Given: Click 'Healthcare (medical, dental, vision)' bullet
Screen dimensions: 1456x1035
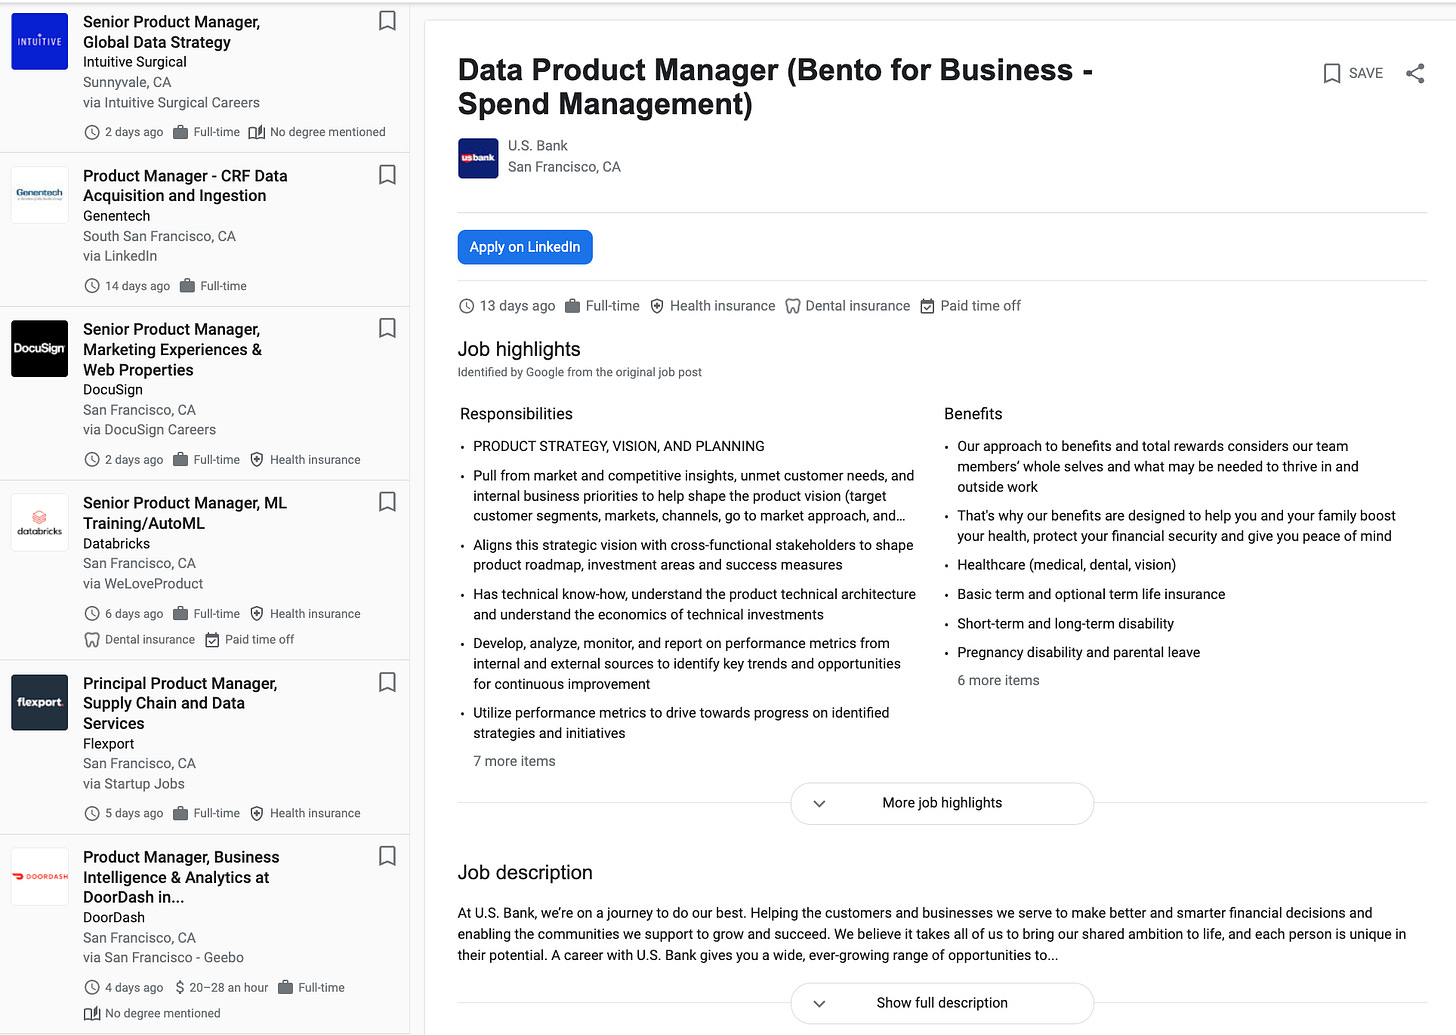Looking at the screenshot, I should pyautogui.click(x=1067, y=565).
